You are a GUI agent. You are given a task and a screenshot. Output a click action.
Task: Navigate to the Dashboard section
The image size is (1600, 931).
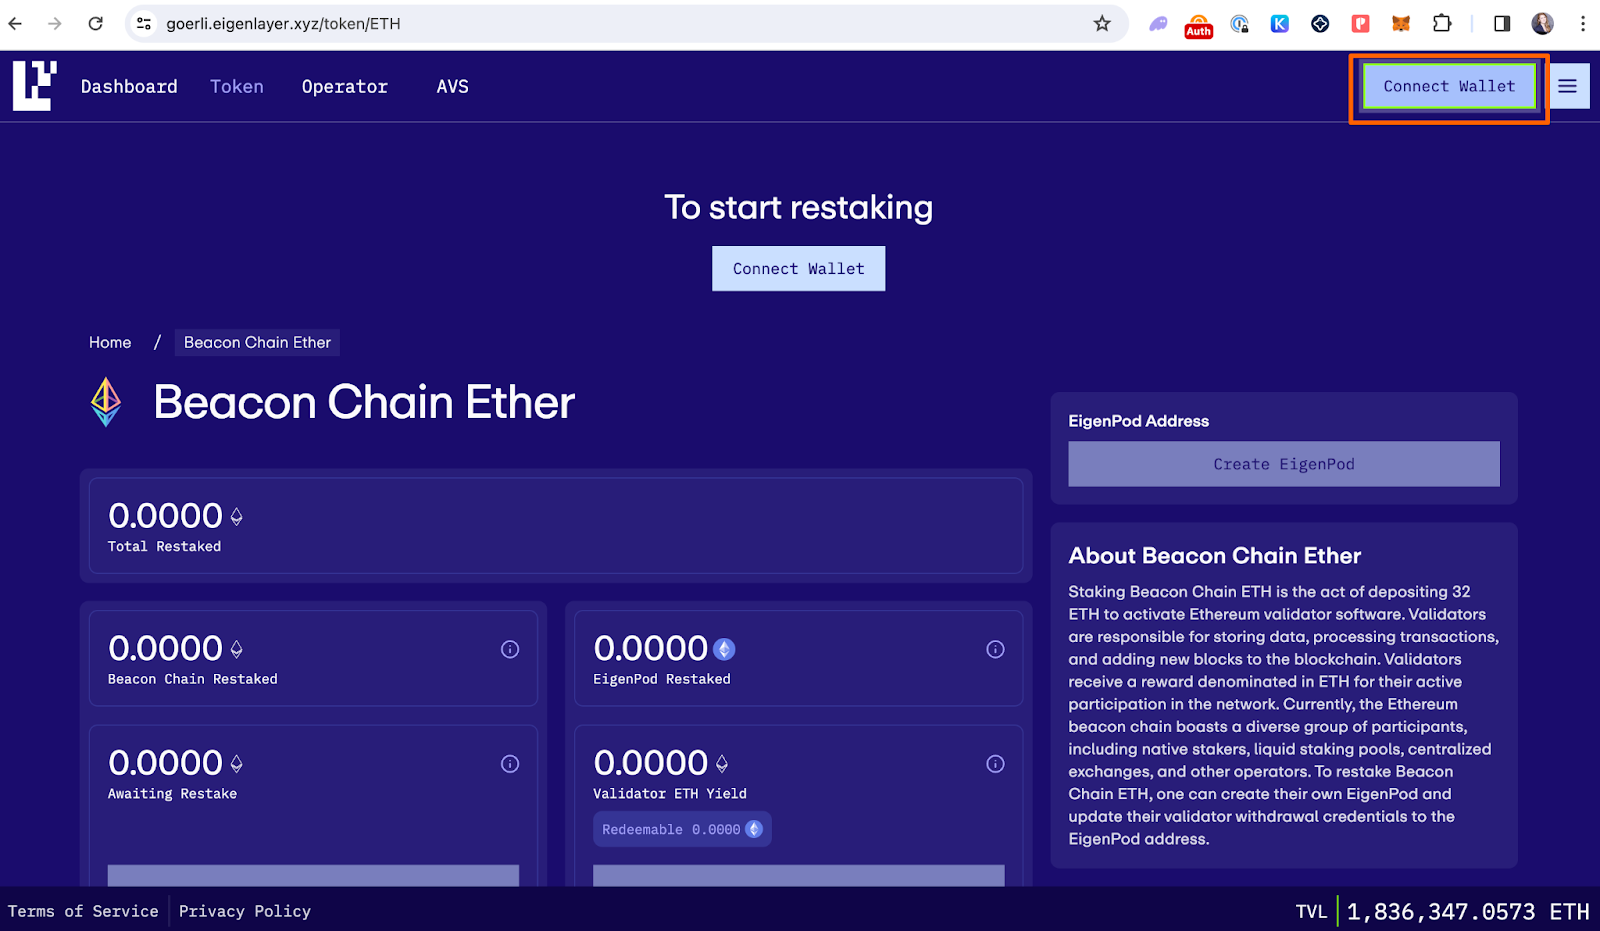point(129,86)
